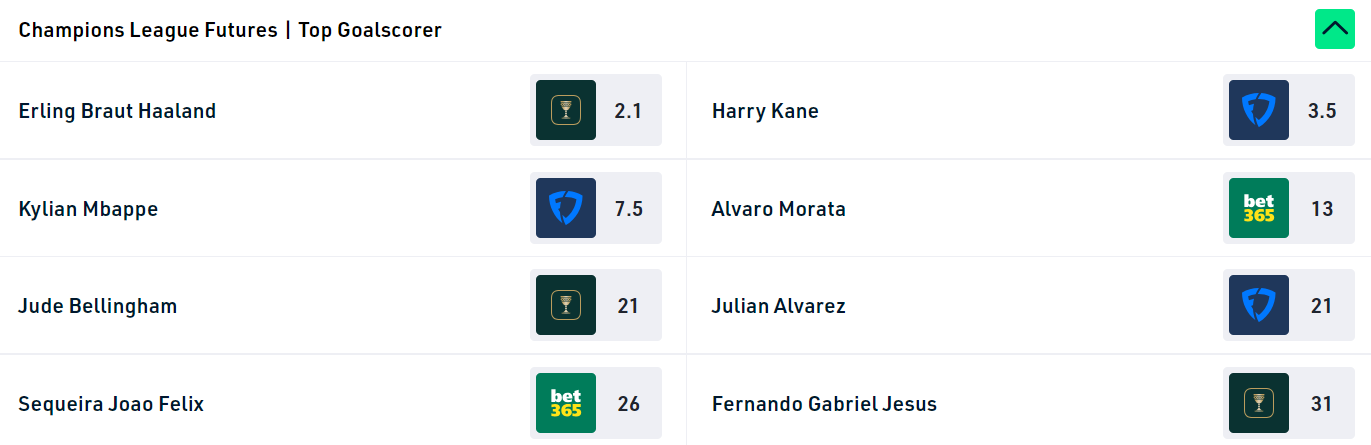
Task: Click the Erling Braut Haaland player name
Action: pyautogui.click(x=117, y=111)
